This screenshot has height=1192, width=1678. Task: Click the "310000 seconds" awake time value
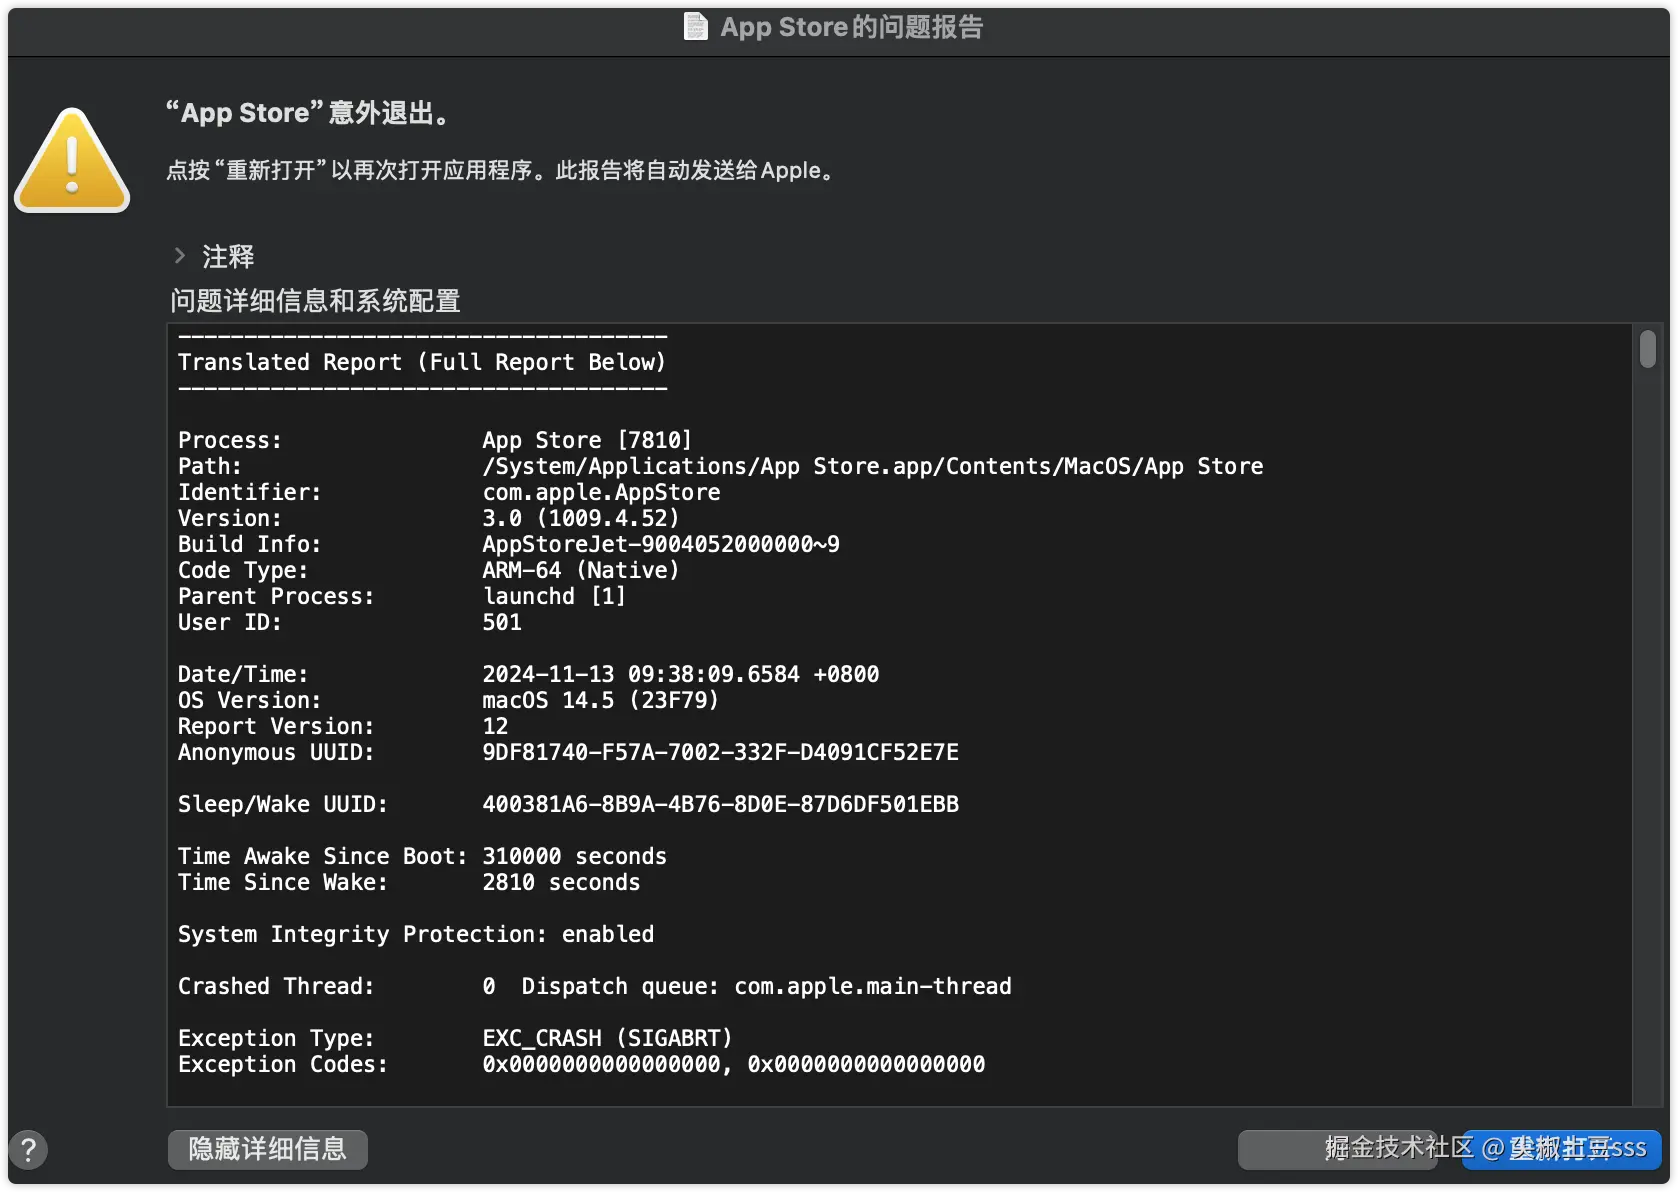pos(574,856)
